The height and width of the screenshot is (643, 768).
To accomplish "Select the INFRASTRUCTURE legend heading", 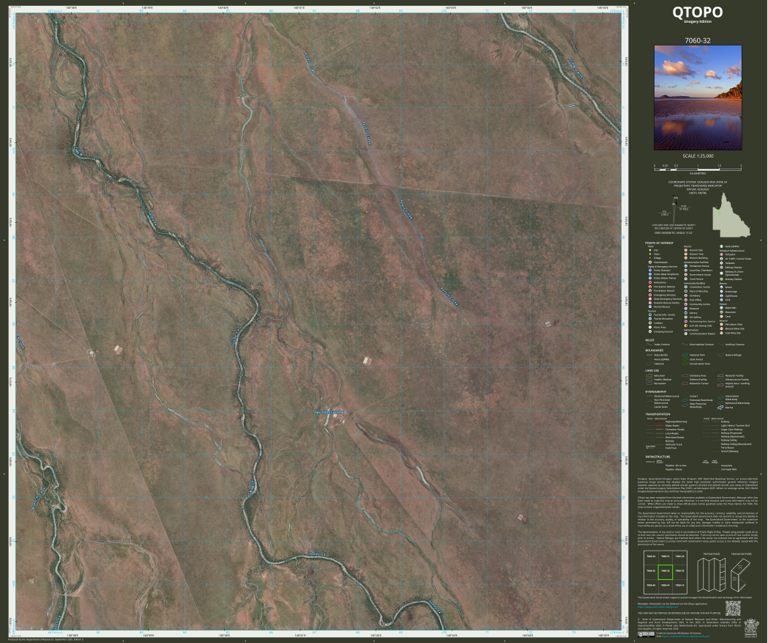I will pos(656,457).
